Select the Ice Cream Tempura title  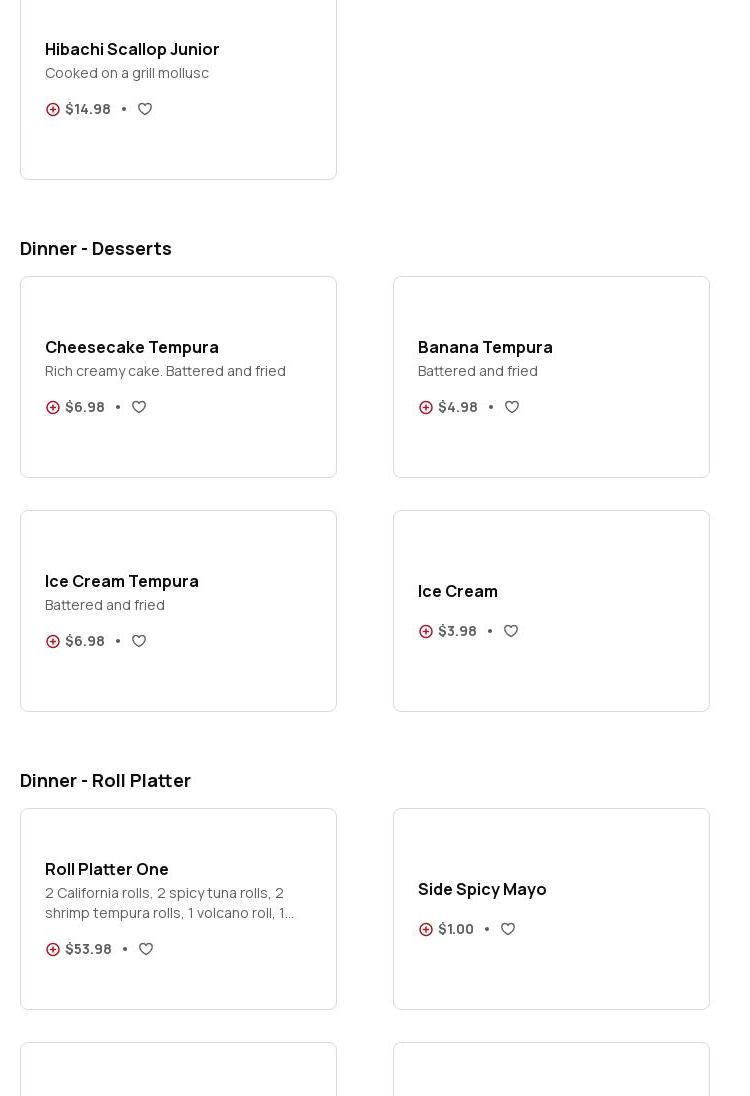[x=122, y=581]
